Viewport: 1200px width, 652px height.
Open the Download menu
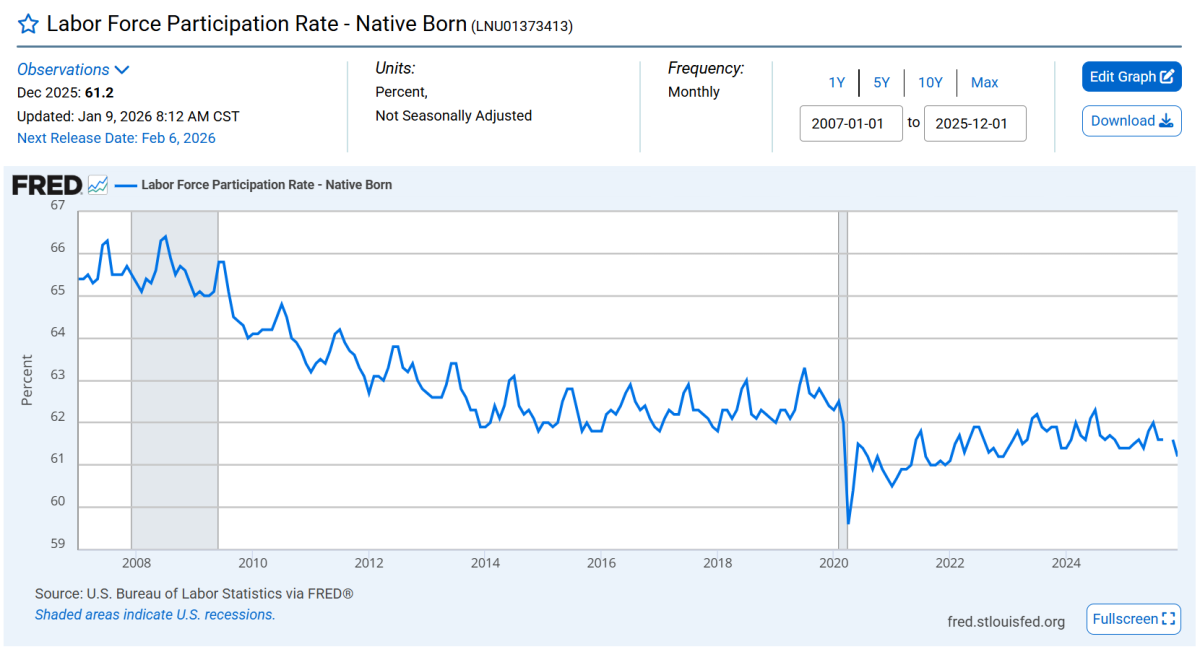(1131, 121)
